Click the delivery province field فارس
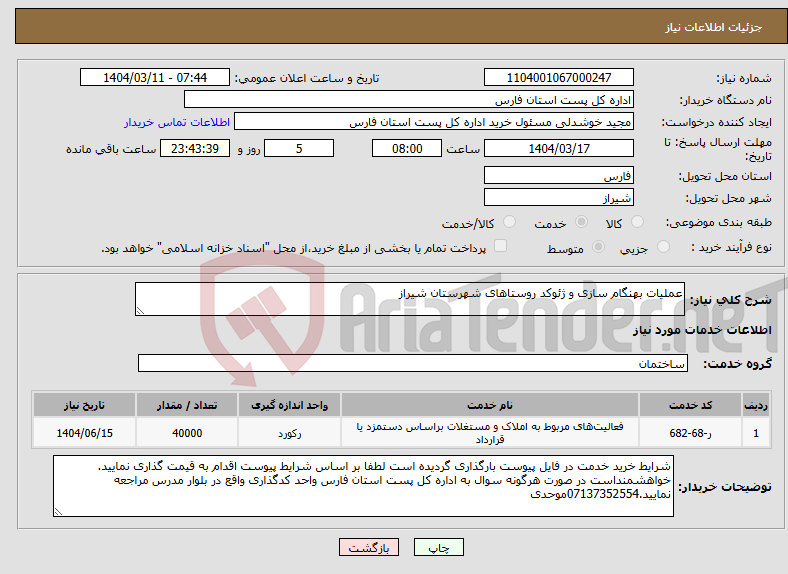Viewport: 788px width, 574px height. coord(559,175)
